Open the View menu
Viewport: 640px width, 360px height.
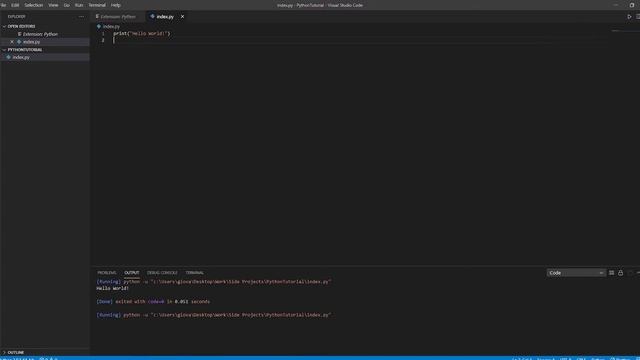53,5
